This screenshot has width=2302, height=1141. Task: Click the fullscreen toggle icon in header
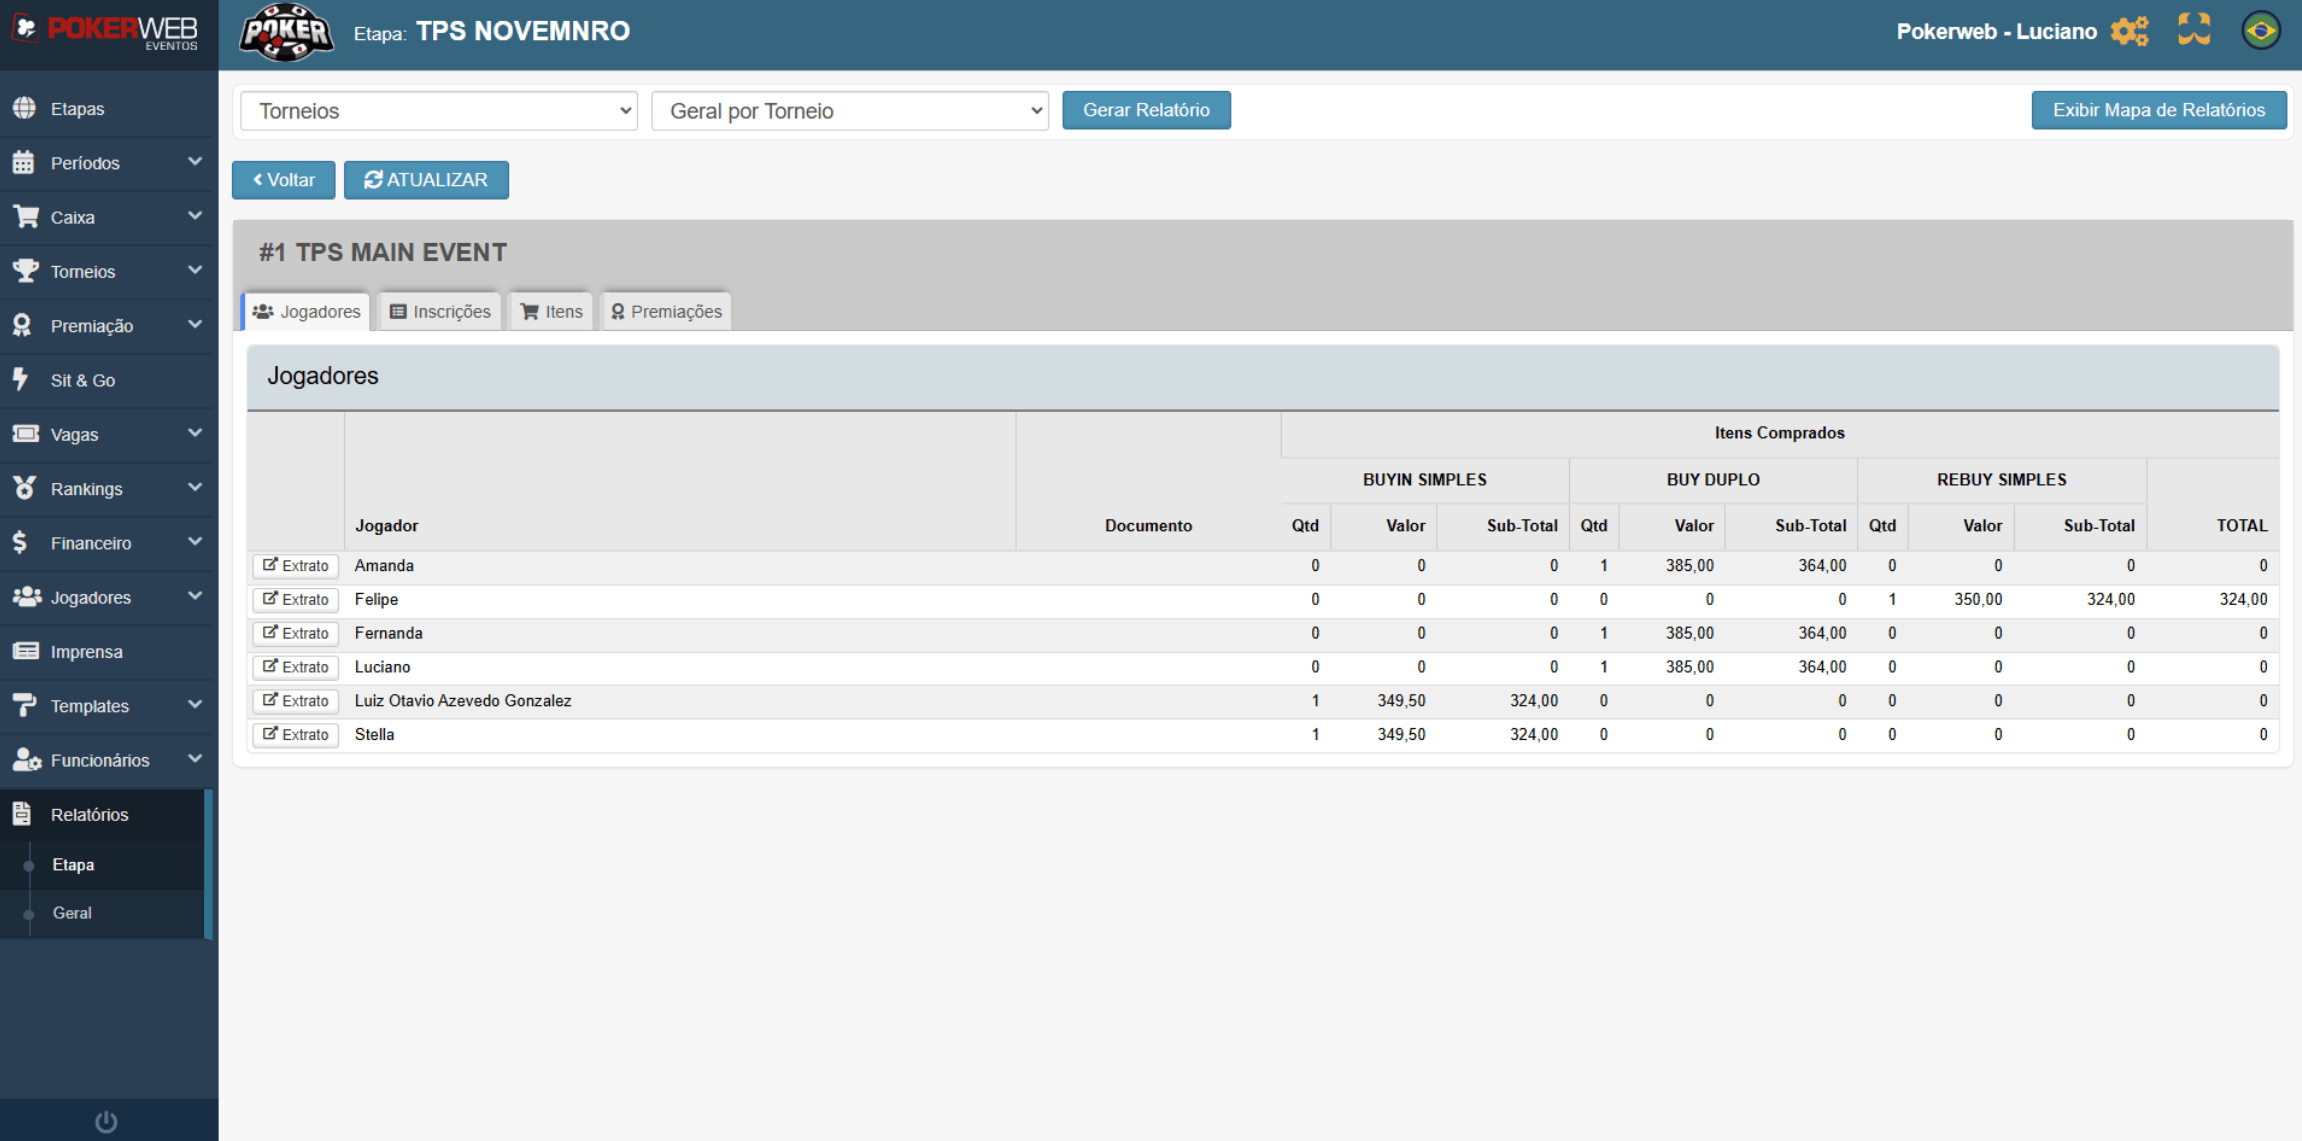coord(2194,30)
